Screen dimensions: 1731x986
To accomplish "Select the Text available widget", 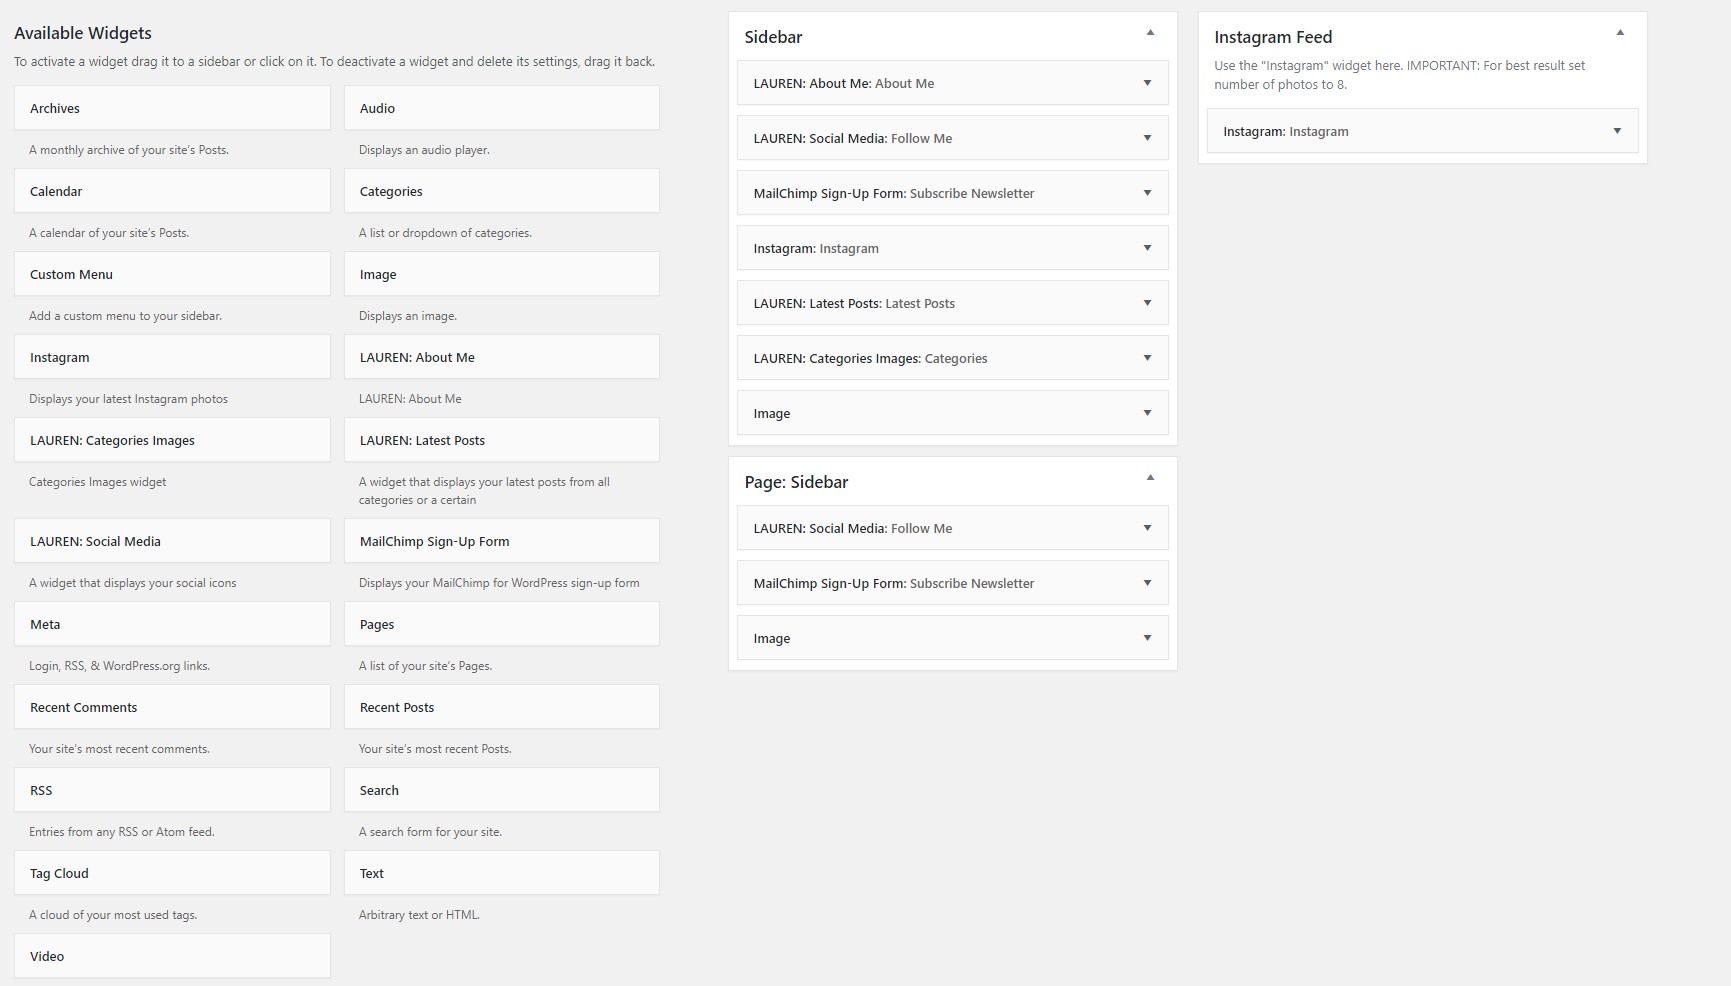I will [501, 873].
